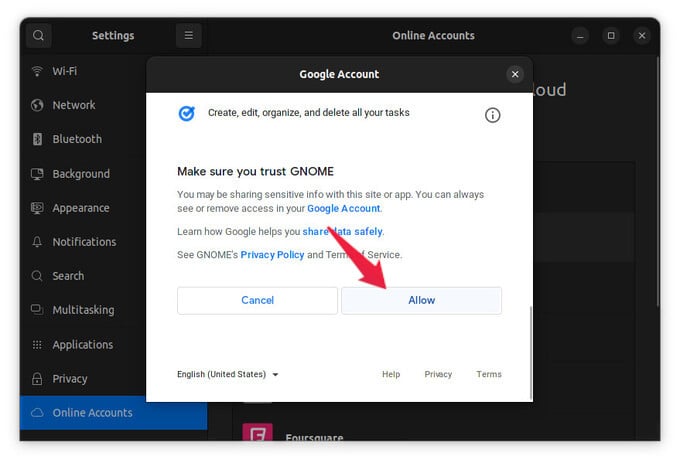This screenshot has width=680, height=463.
Task: Open Privacy settings
Action: click(82, 379)
